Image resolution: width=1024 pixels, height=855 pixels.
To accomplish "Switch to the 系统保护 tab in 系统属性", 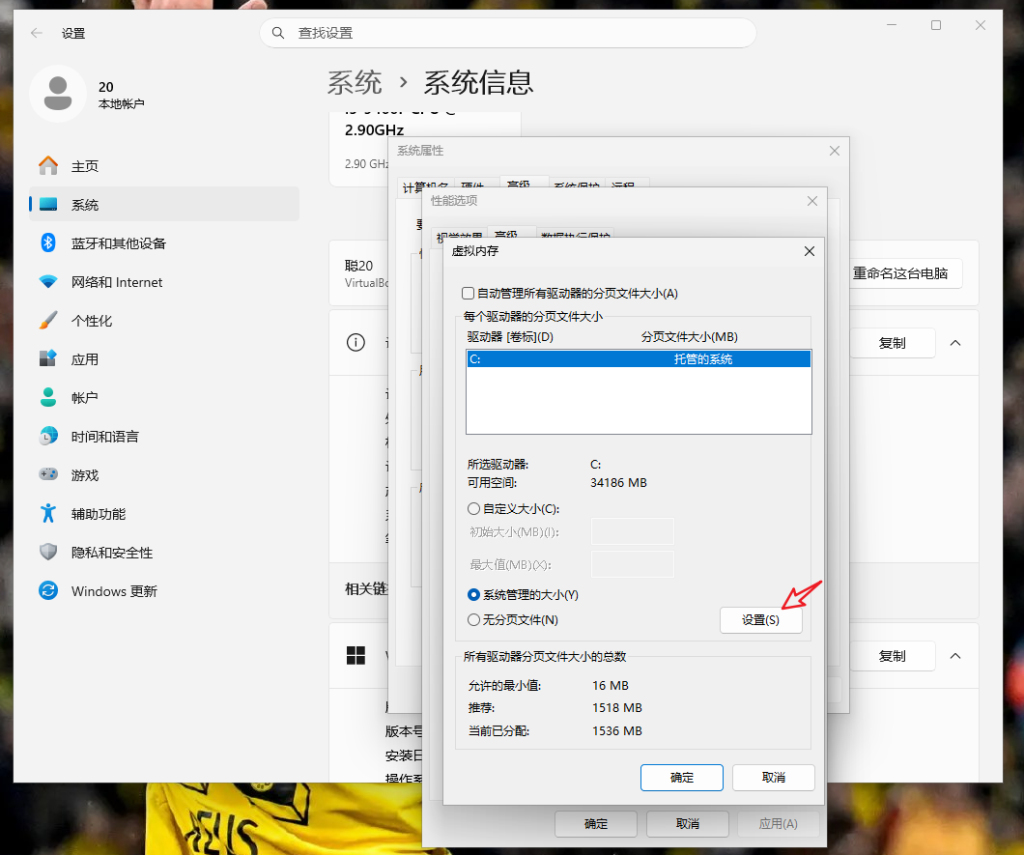I will pyautogui.click(x=576, y=186).
